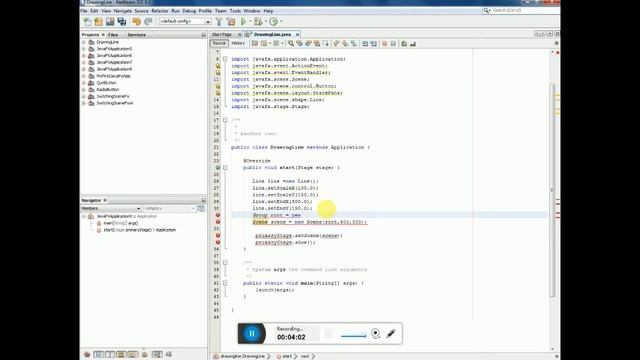Open the File menu
This screenshot has height=360, width=640.
click(x=84, y=11)
